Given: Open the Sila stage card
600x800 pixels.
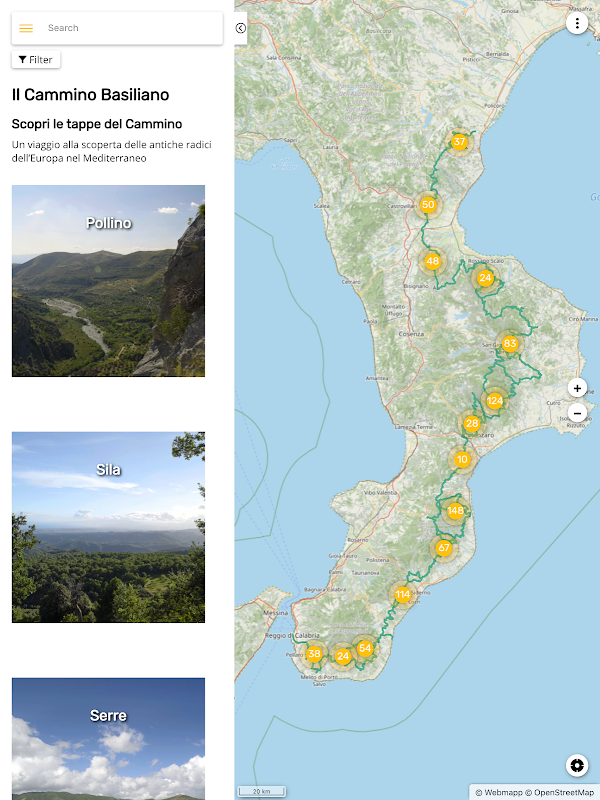Looking at the screenshot, I should (x=108, y=527).
